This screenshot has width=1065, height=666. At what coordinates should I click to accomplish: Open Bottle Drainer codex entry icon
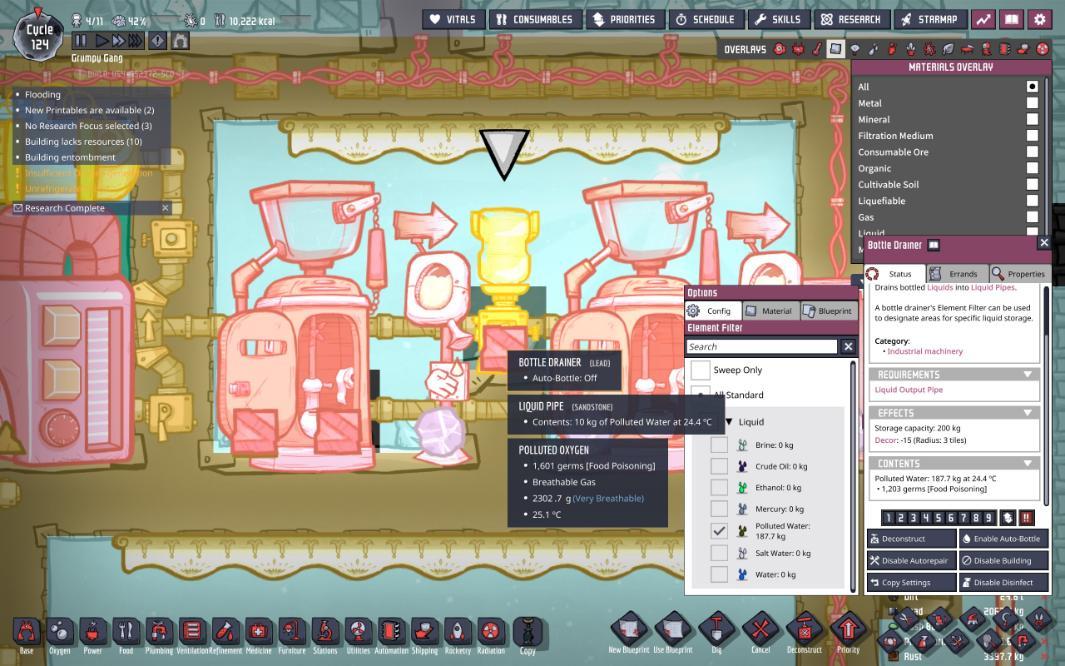(934, 245)
